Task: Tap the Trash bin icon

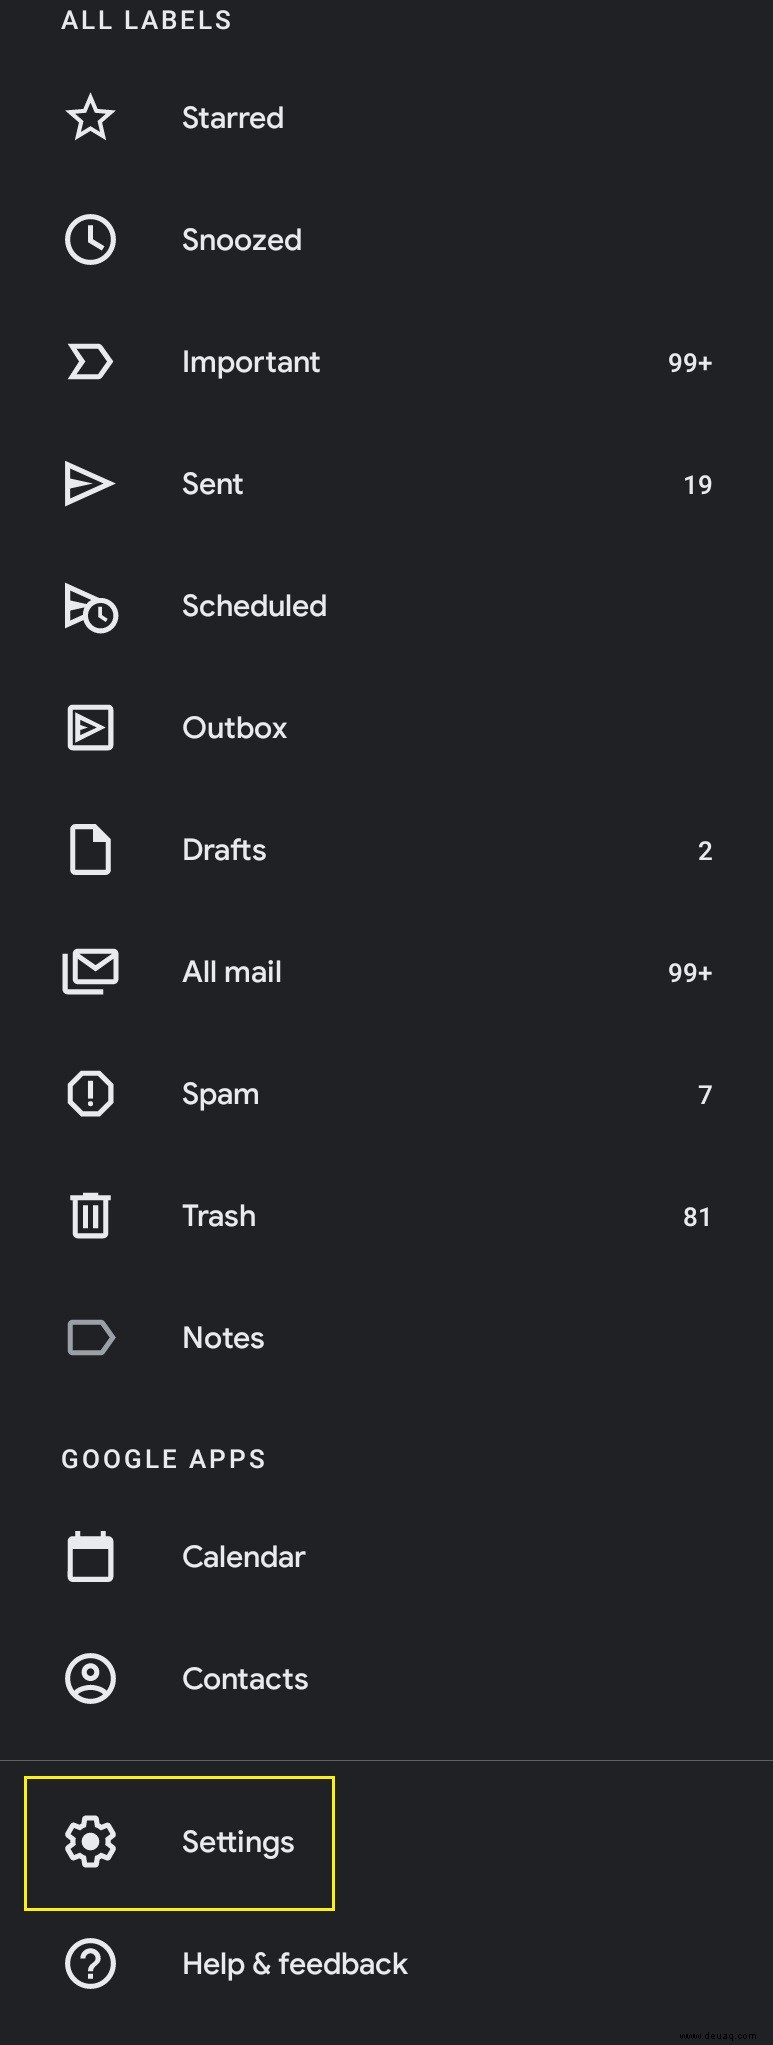Action: [x=90, y=1216]
